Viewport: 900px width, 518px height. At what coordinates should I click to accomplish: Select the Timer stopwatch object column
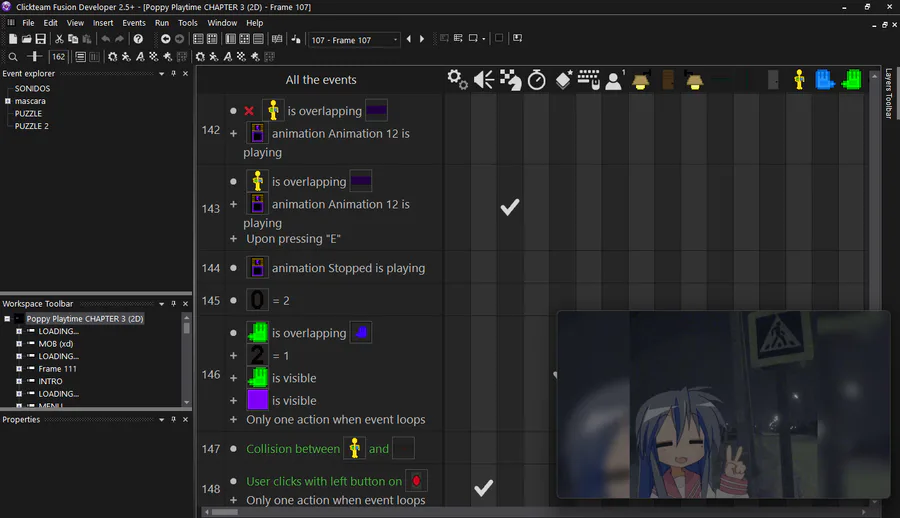(537, 80)
